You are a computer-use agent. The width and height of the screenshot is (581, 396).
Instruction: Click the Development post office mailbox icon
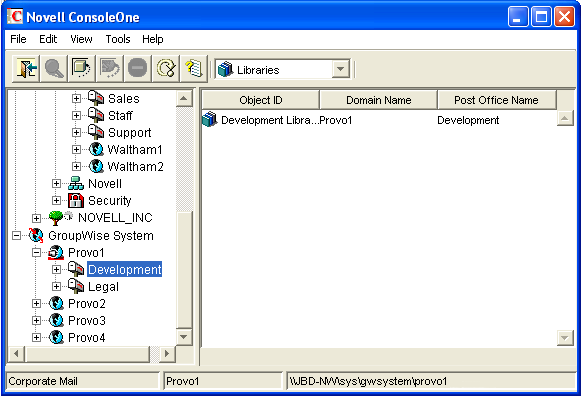pyautogui.click(x=76, y=269)
